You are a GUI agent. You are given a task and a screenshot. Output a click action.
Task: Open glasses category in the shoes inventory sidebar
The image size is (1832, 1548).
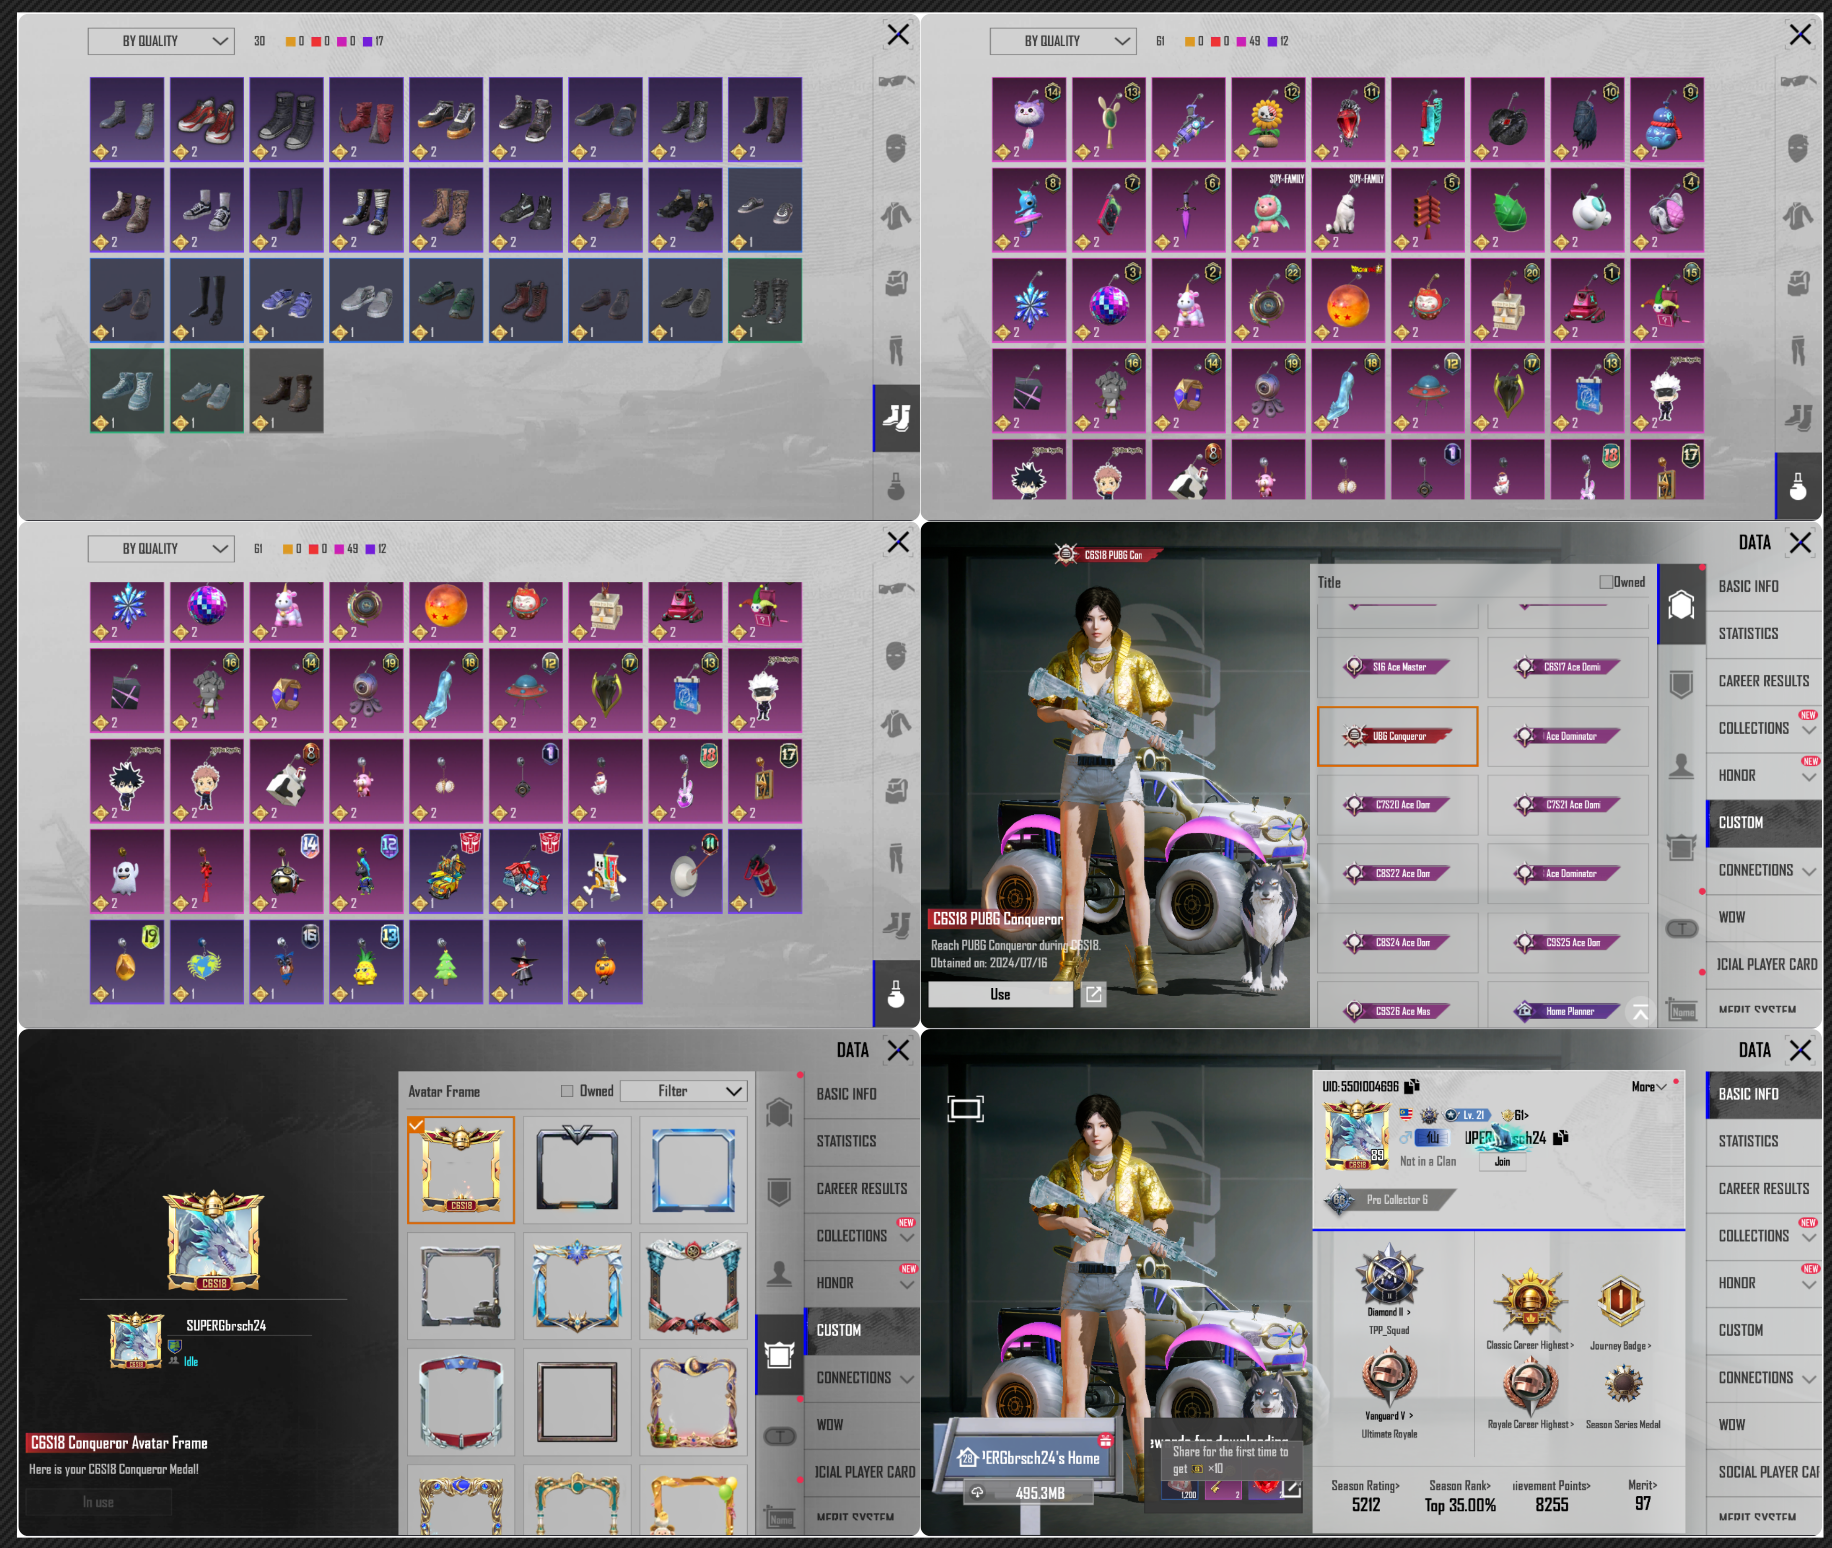pos(896,82)
